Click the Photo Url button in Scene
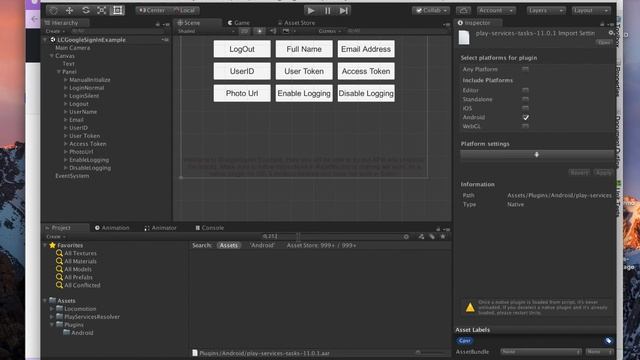 point(242,93)
